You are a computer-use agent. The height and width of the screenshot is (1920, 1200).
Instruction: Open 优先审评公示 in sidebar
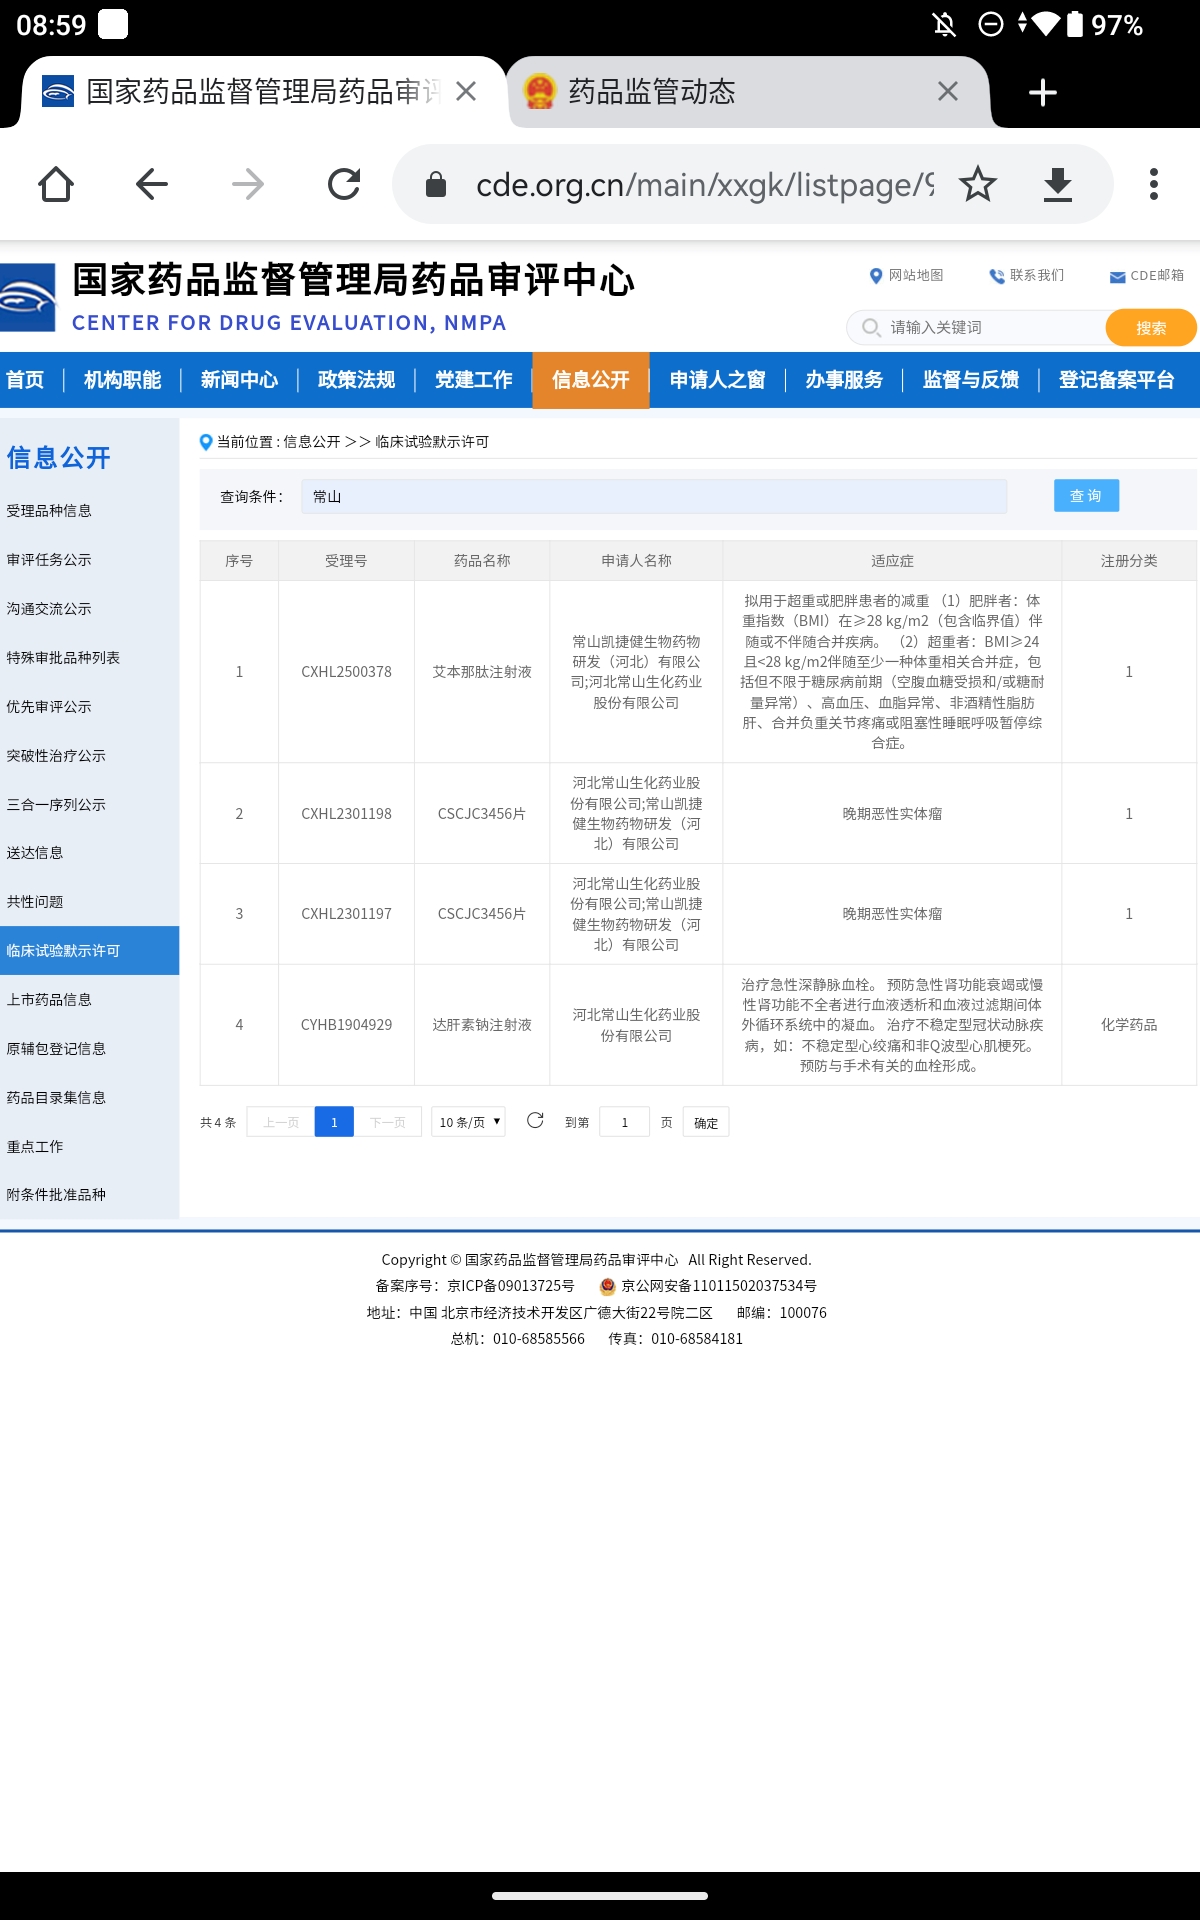click(x=49, y=707)
